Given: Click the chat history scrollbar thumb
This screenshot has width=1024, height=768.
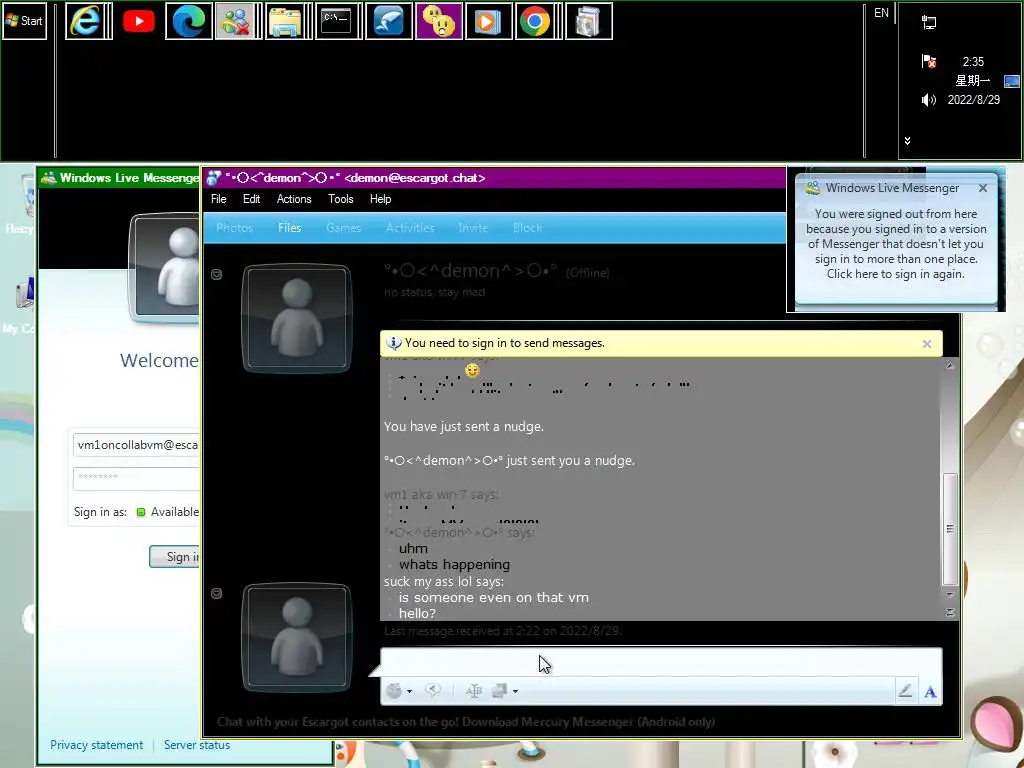Looking at the screenshot, I should click(x=950, y=529).
